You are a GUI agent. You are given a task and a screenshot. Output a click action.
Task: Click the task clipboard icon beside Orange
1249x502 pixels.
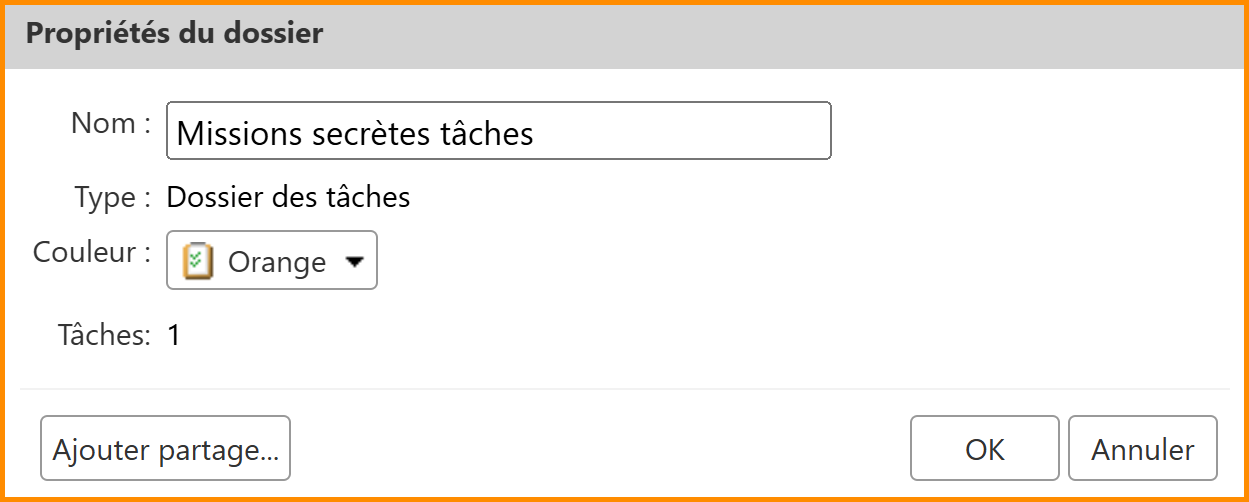click(198, 261)
